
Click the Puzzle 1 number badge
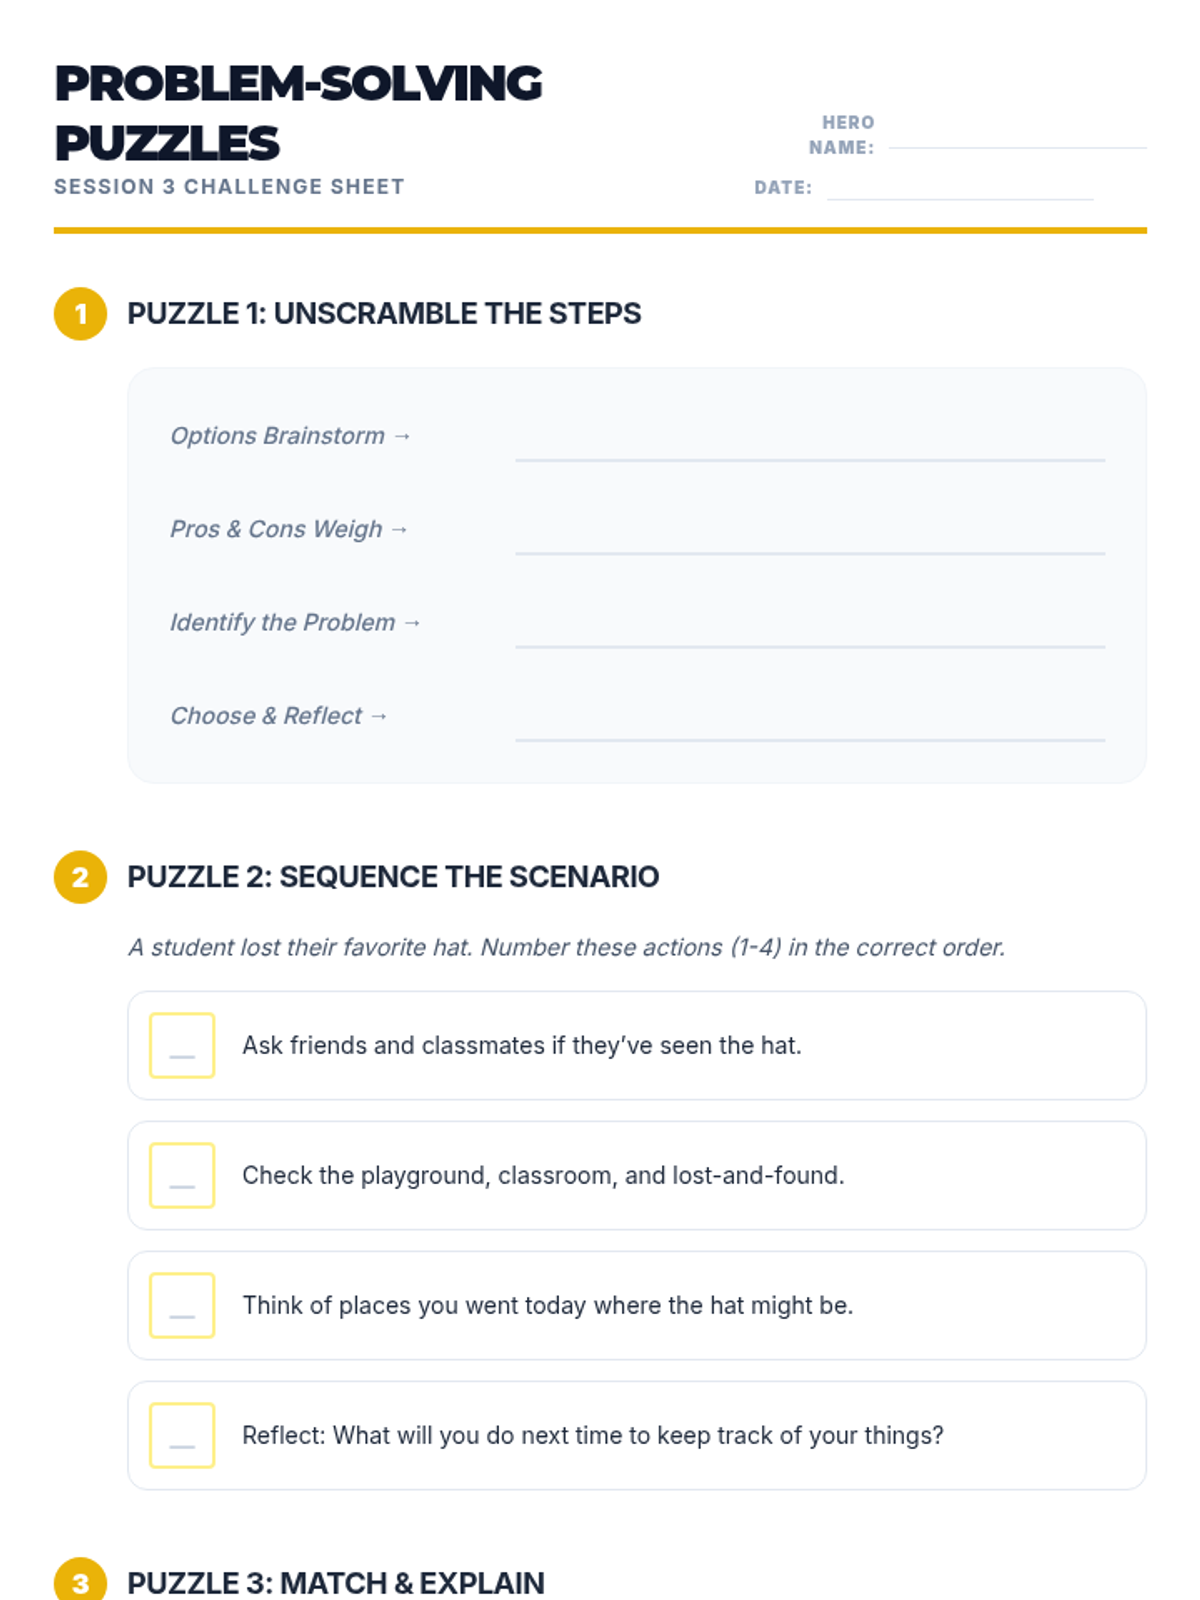(80, 314)
